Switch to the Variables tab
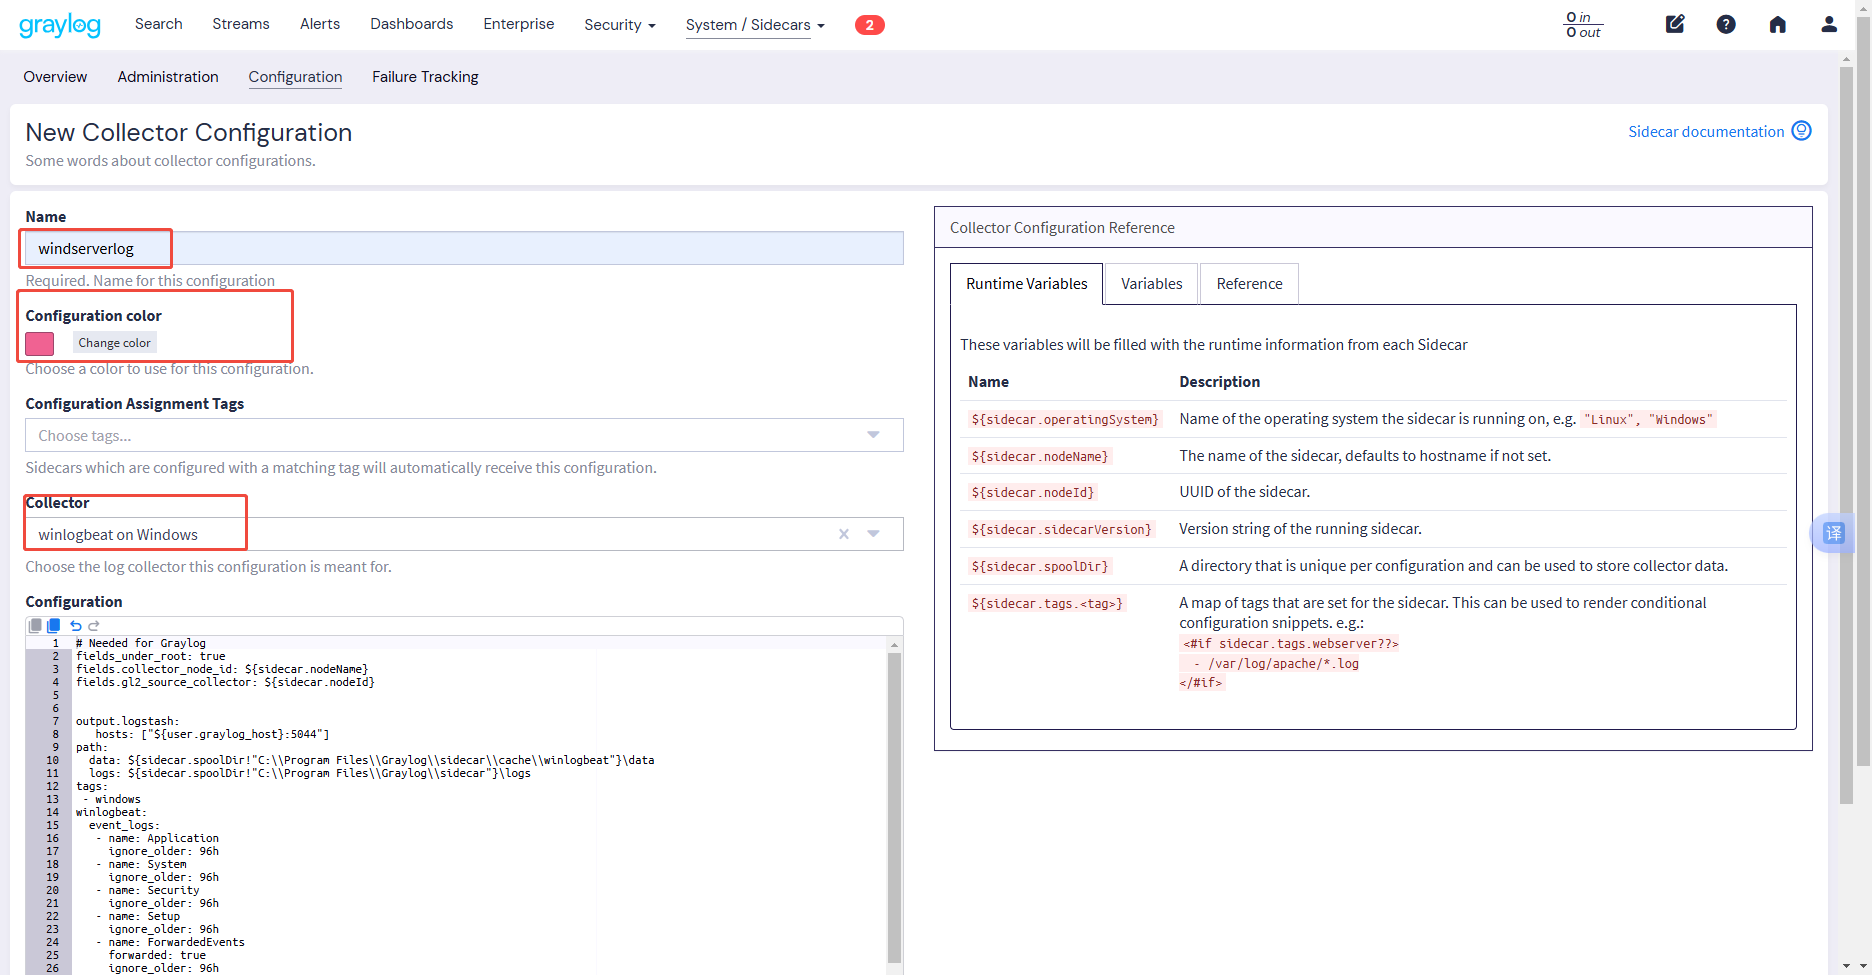 [x=1152, y=284]
